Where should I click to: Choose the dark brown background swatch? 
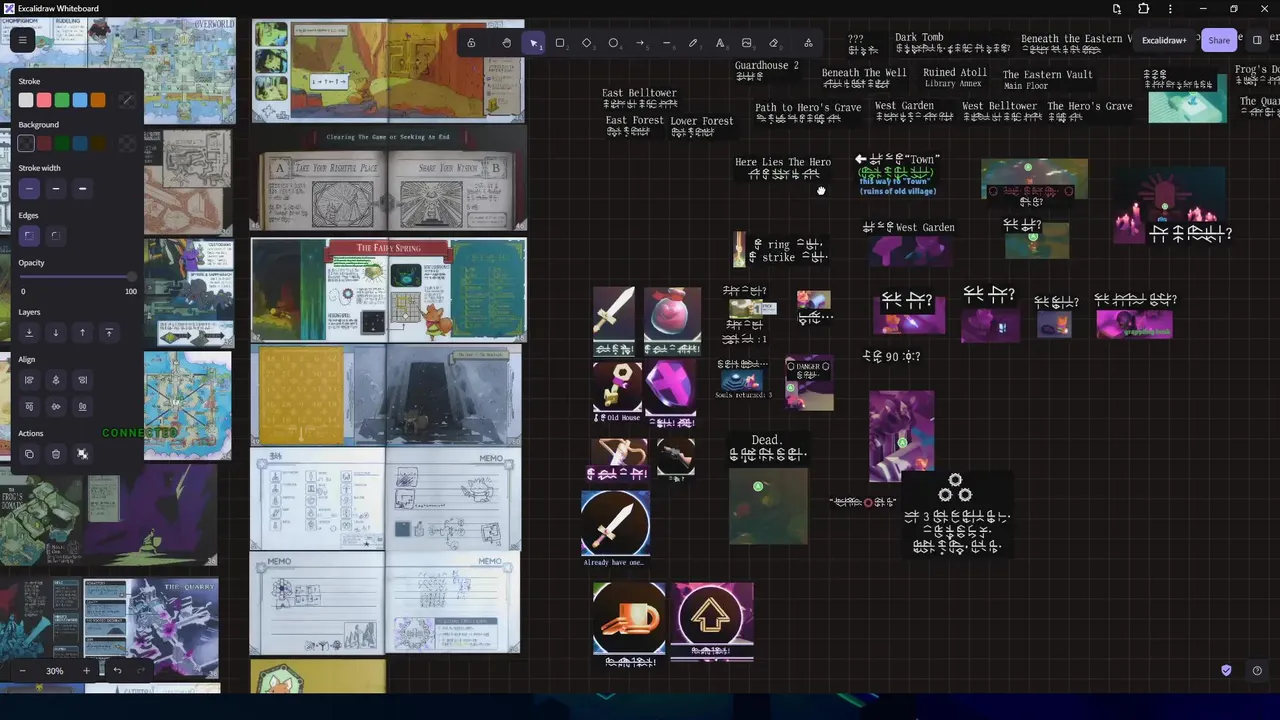click(x=98, y=144)
